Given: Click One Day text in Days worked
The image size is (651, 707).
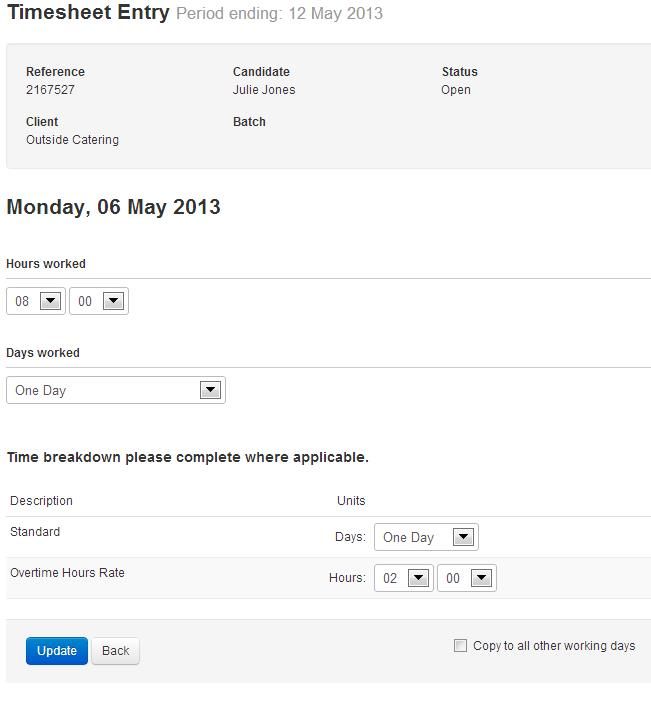Looking at the screenshot, I should coord(41,390).
